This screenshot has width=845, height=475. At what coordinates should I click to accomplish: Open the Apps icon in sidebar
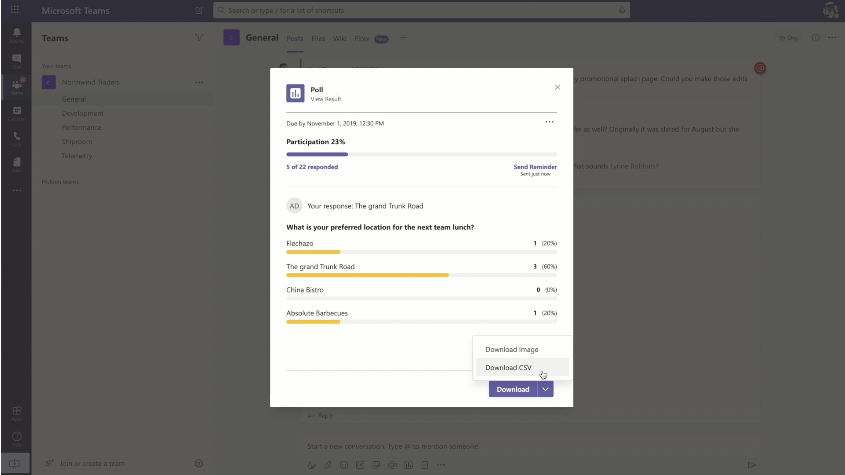(x=16, y=412)
